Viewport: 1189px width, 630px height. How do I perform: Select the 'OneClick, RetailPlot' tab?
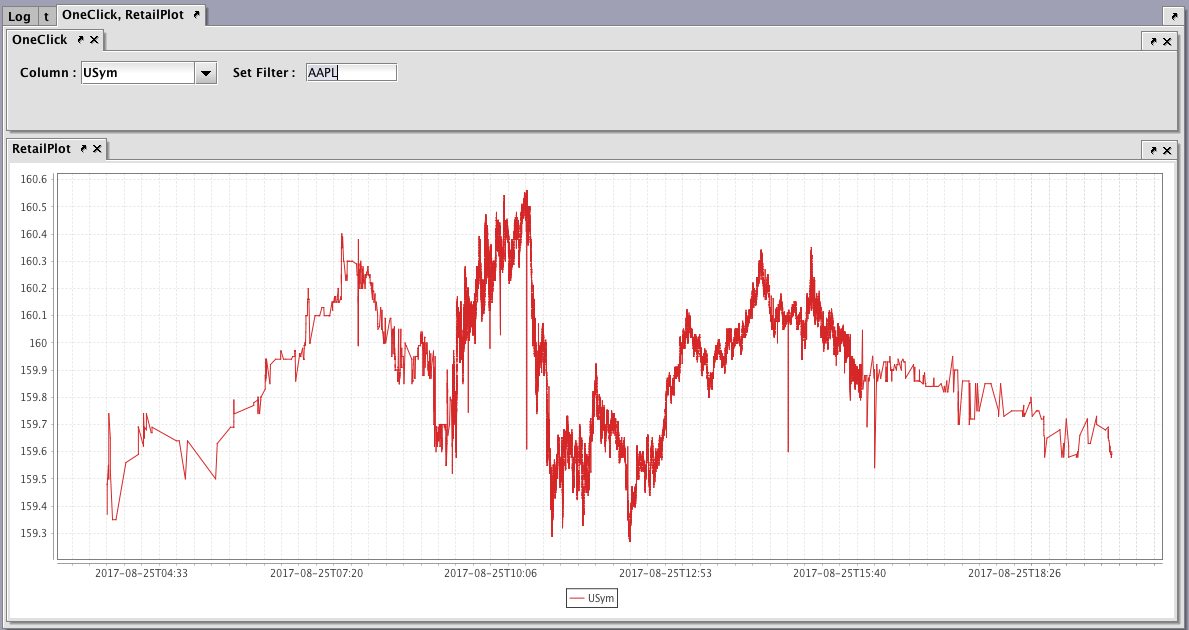tap(122, 15)
